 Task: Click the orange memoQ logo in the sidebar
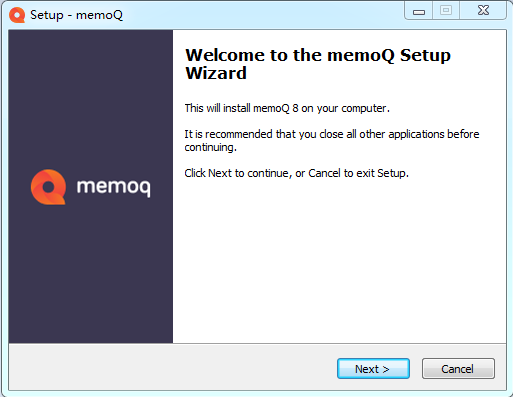[48, 187]
